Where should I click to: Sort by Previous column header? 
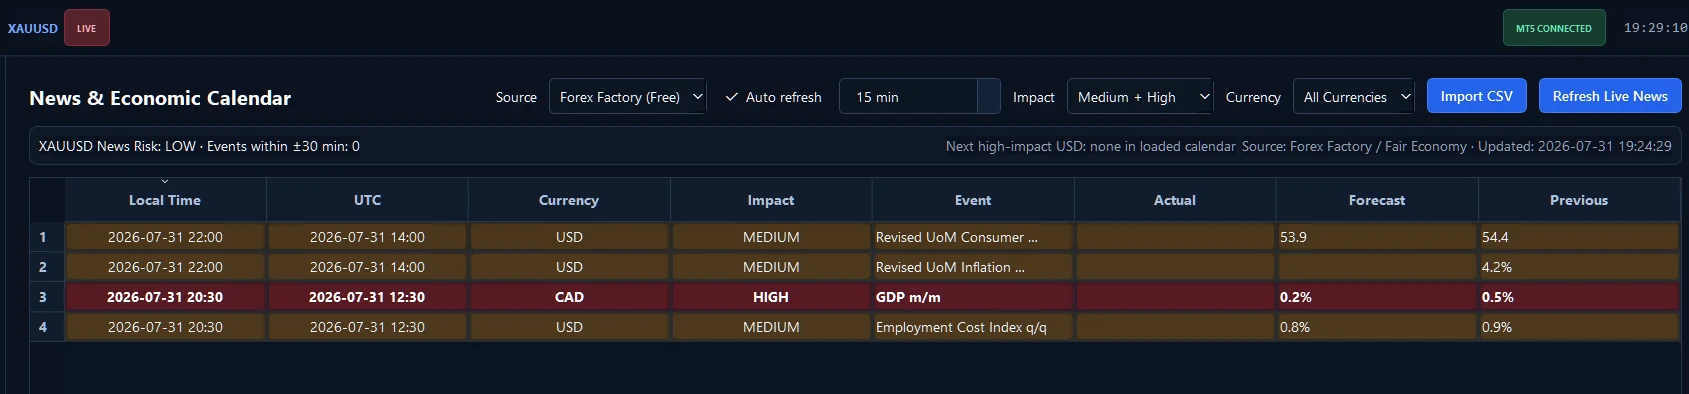[x=1579, y=200]
